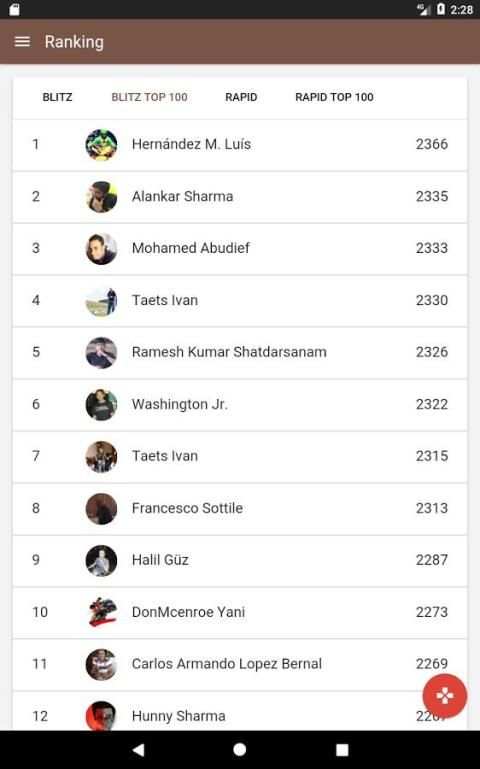Open Hernández M. Luís profile picture

coord(101,145)
